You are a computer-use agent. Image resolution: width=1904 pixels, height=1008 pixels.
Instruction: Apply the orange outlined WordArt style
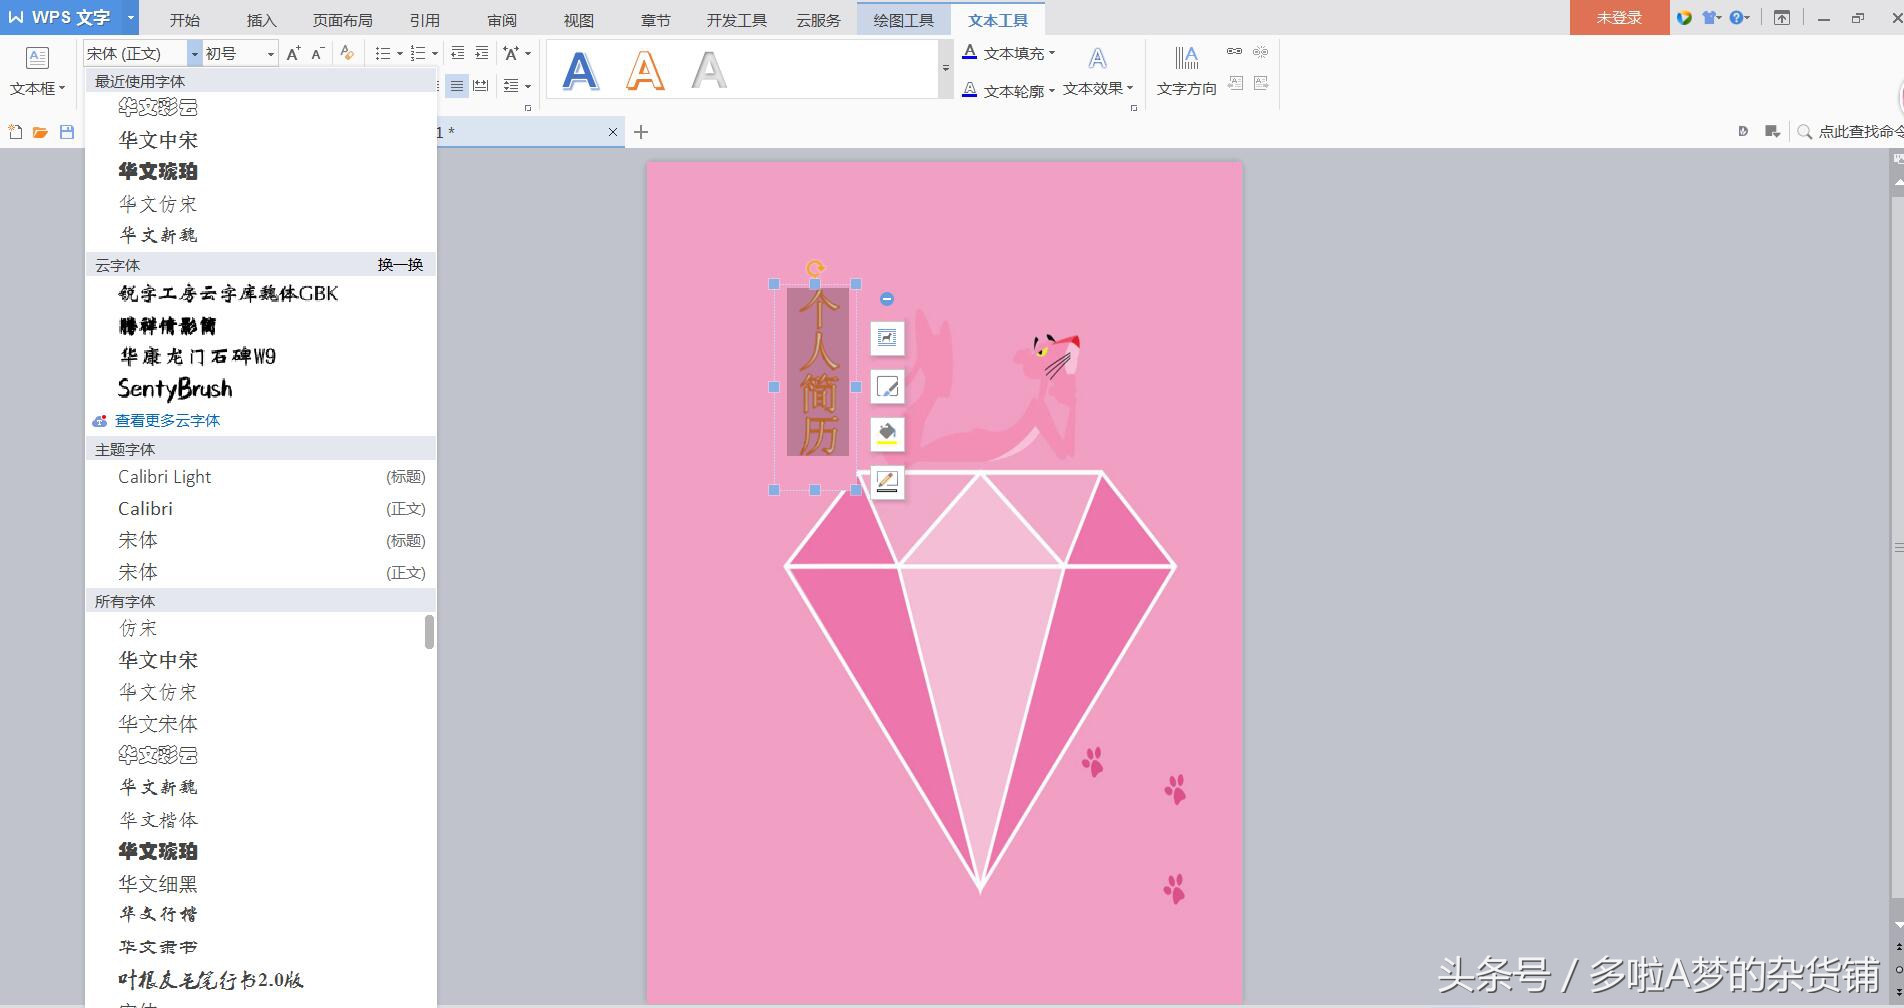pyautogui.click(x=645, y=70)
